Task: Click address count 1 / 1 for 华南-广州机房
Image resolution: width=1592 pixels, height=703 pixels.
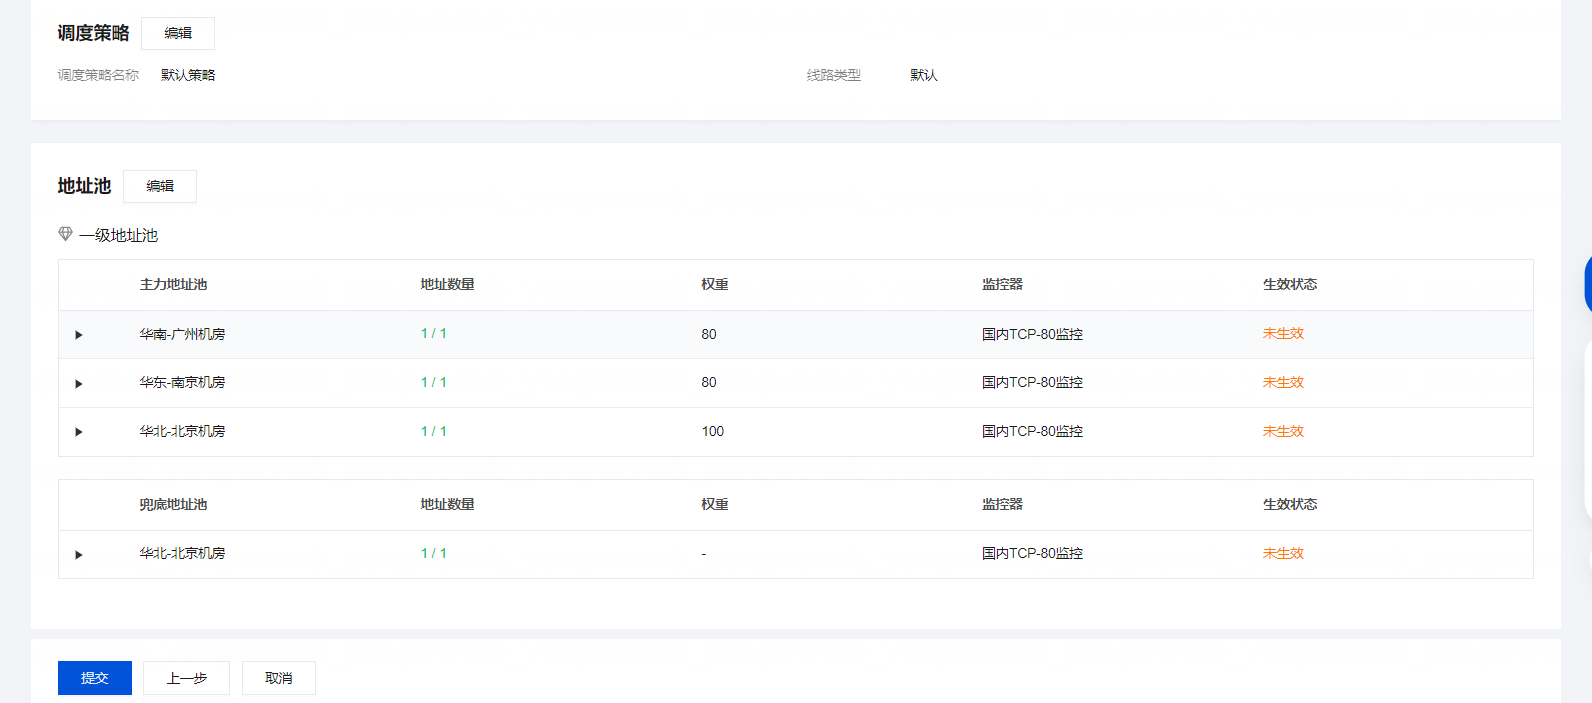Action: click(434, 333)
